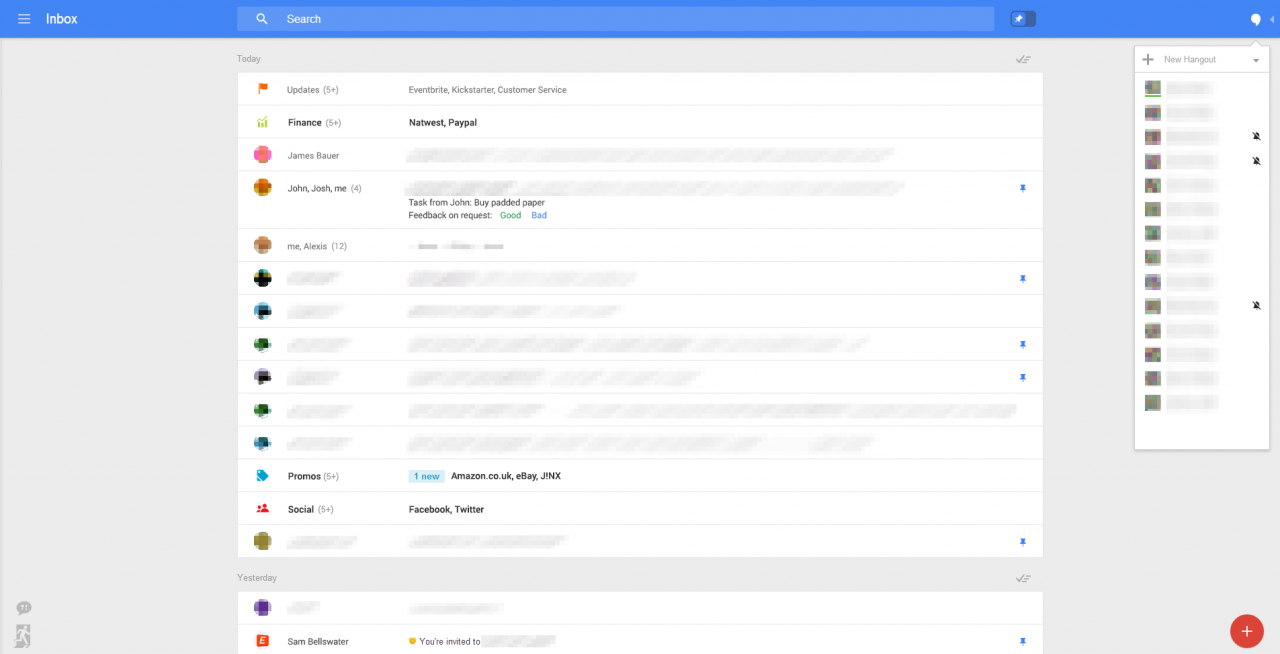
Task: Click the Bad feedback link
Action: click(x=539, y=216)
